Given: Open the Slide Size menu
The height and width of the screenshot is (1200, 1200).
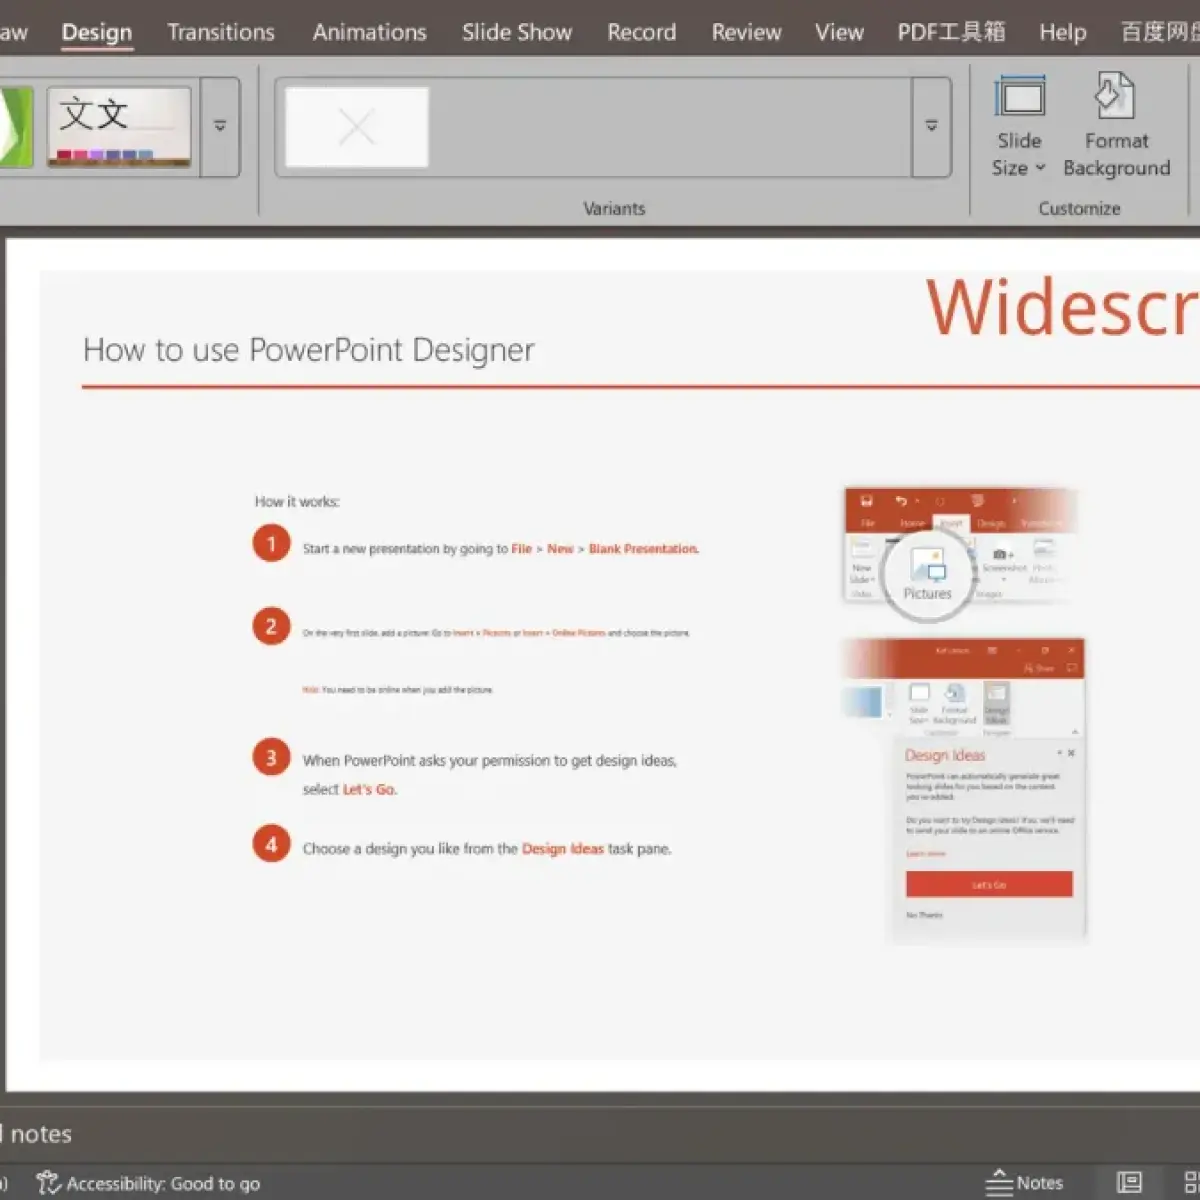Looking at the screenshot, I should [1019, 126].
